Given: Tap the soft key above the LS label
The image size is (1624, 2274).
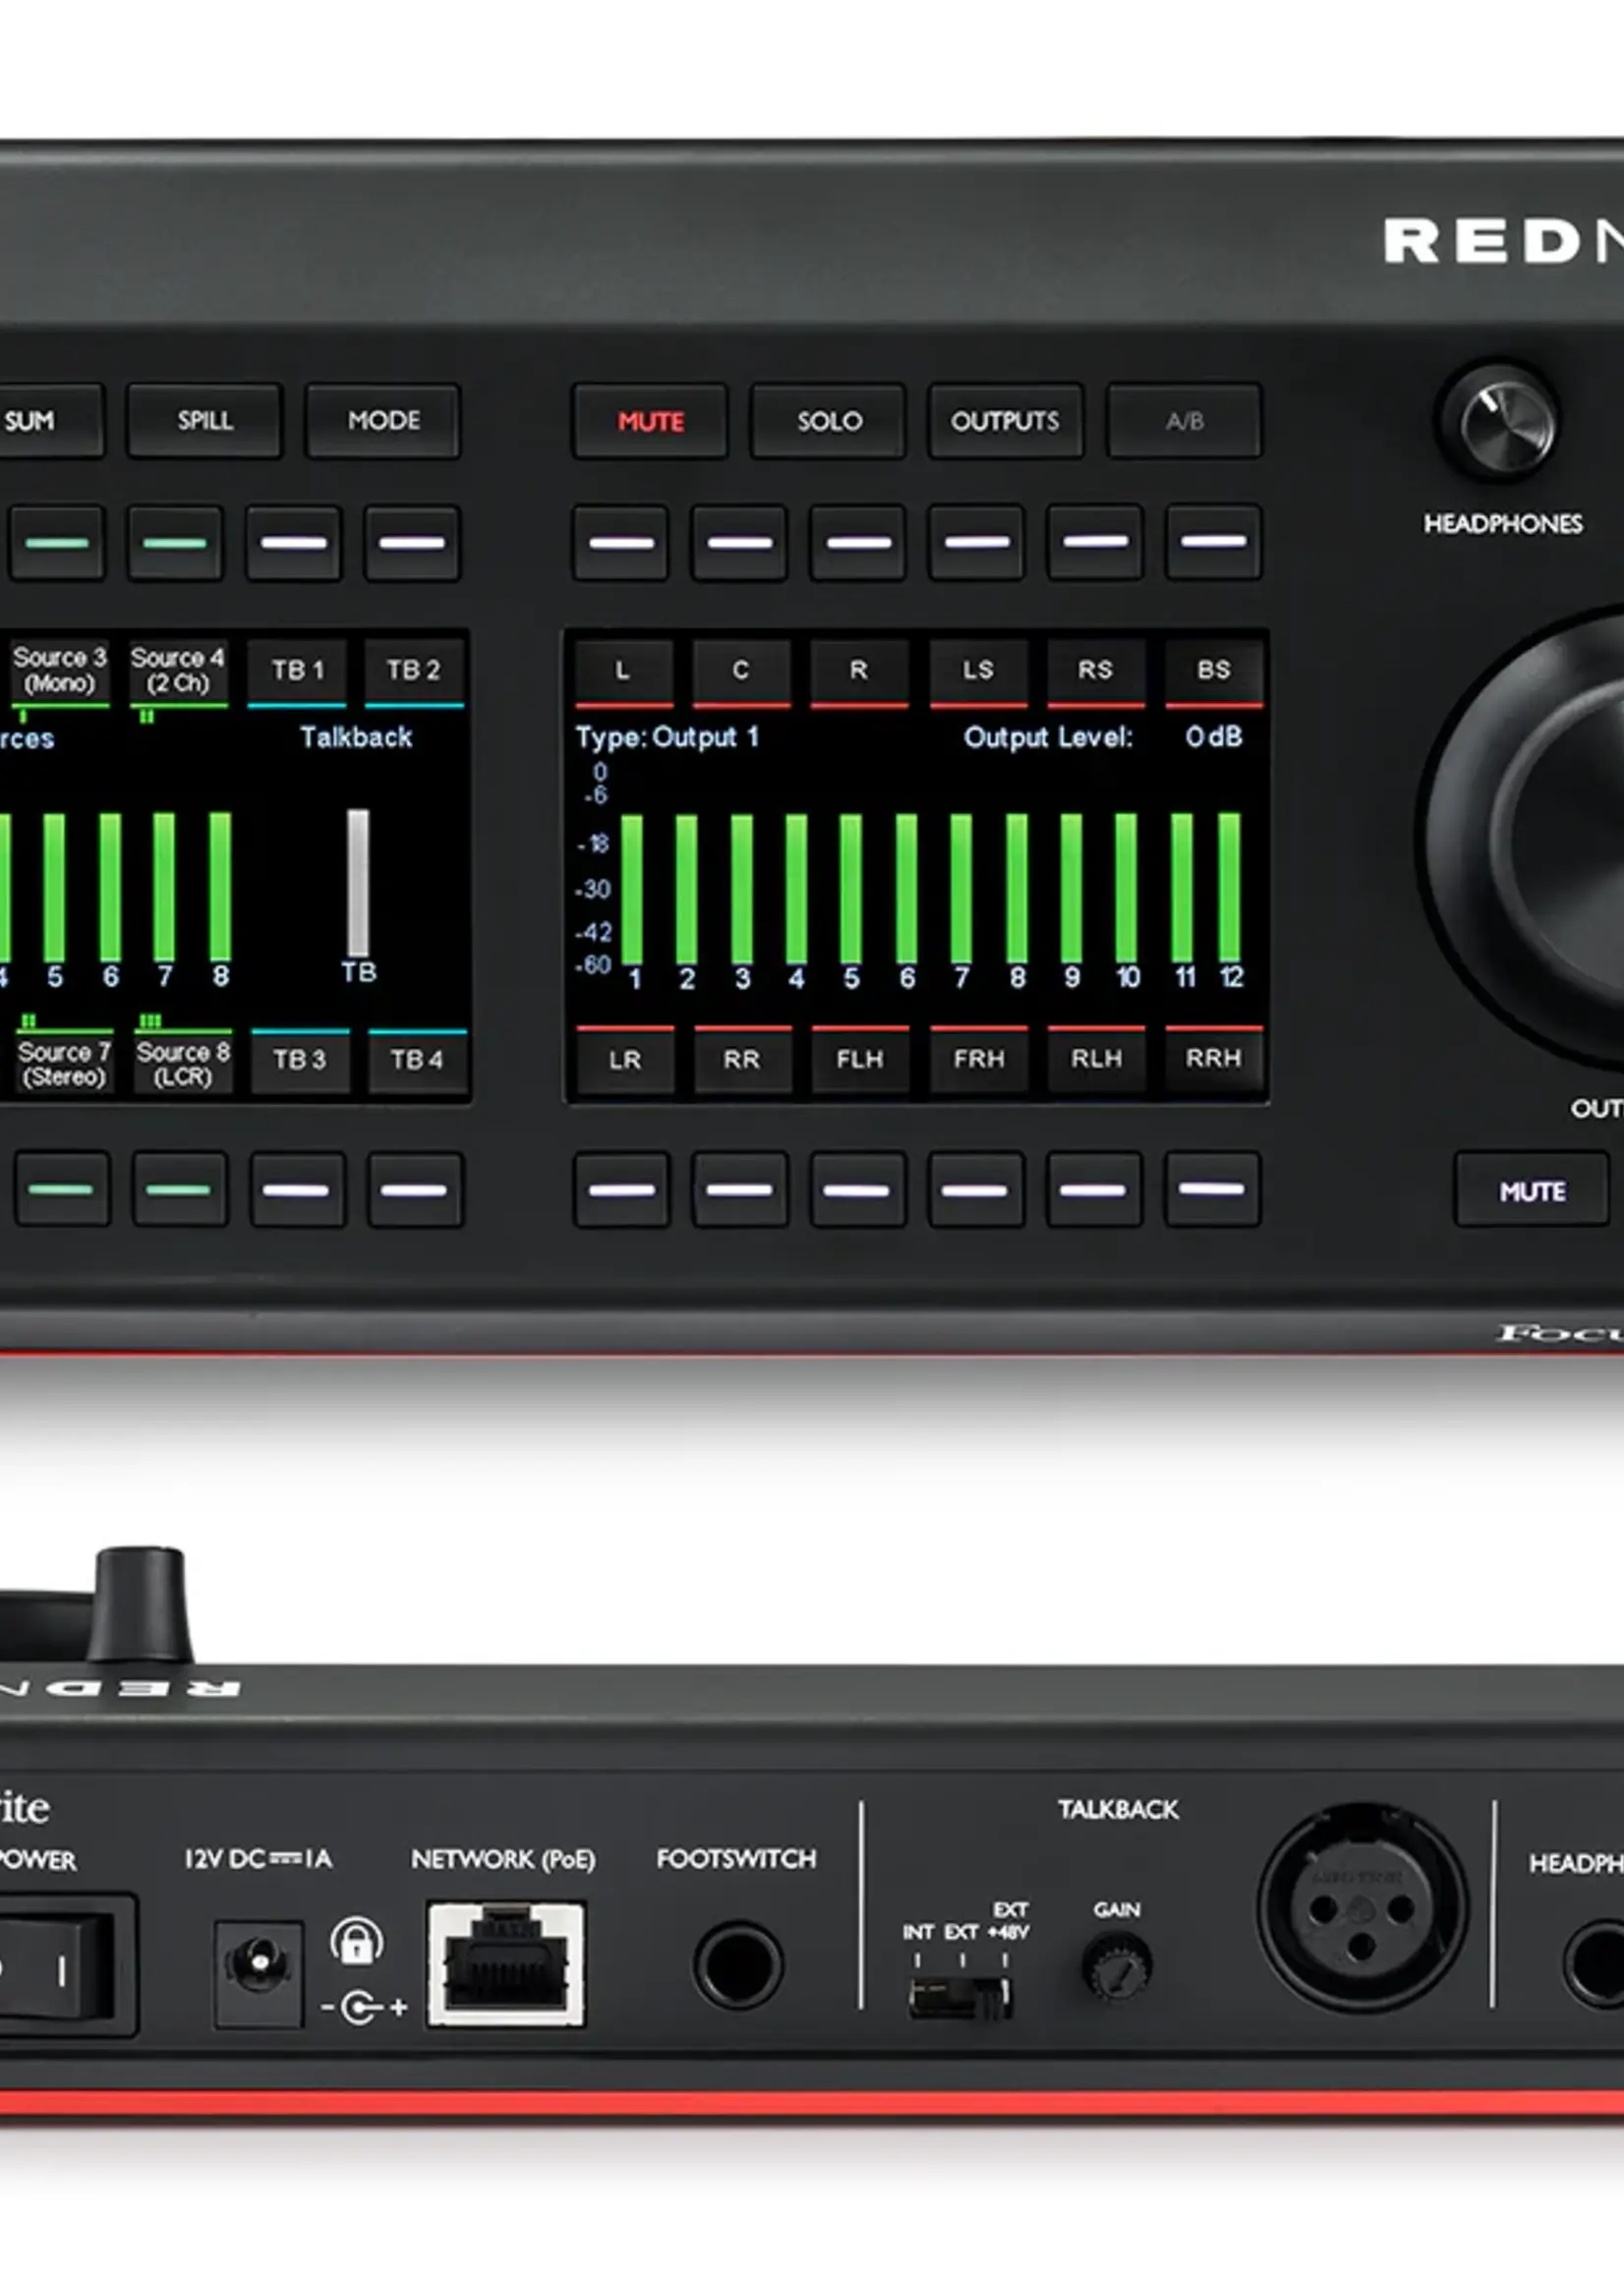Looking at the screenshot, I should point(976,543).
